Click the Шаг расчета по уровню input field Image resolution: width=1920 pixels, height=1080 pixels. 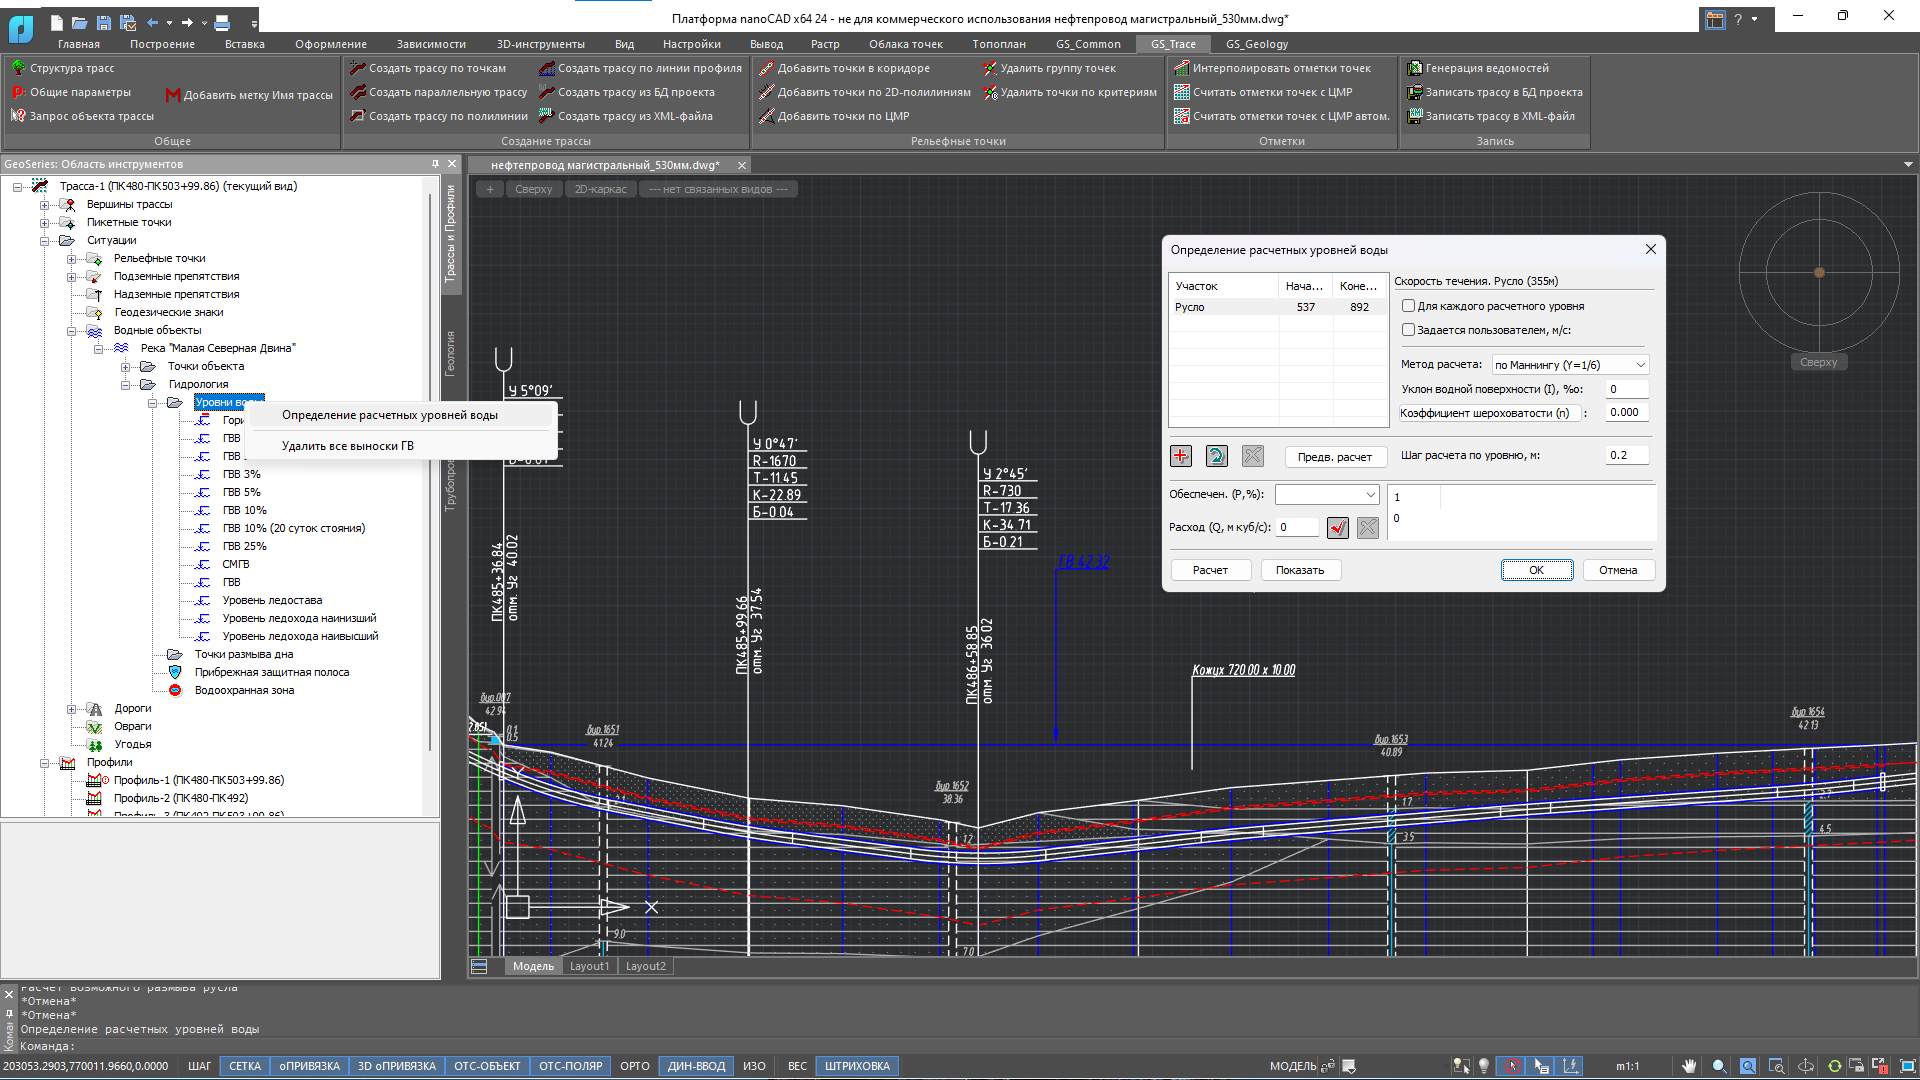[1627, 455]
